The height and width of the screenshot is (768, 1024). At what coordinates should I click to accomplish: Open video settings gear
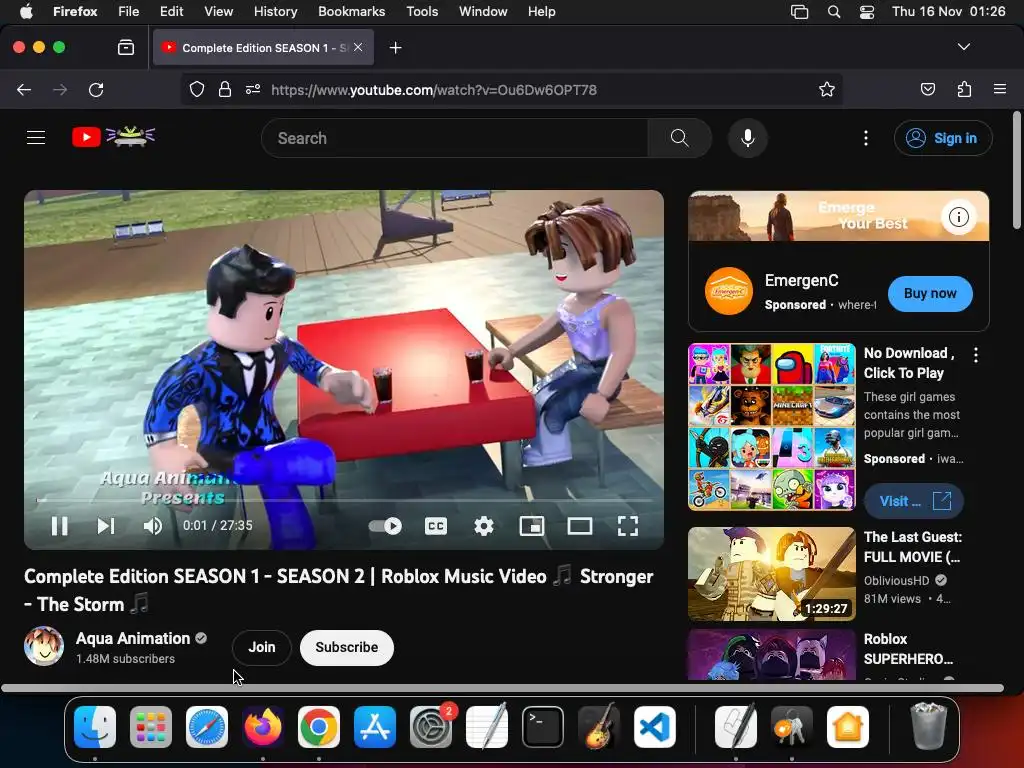483,526
